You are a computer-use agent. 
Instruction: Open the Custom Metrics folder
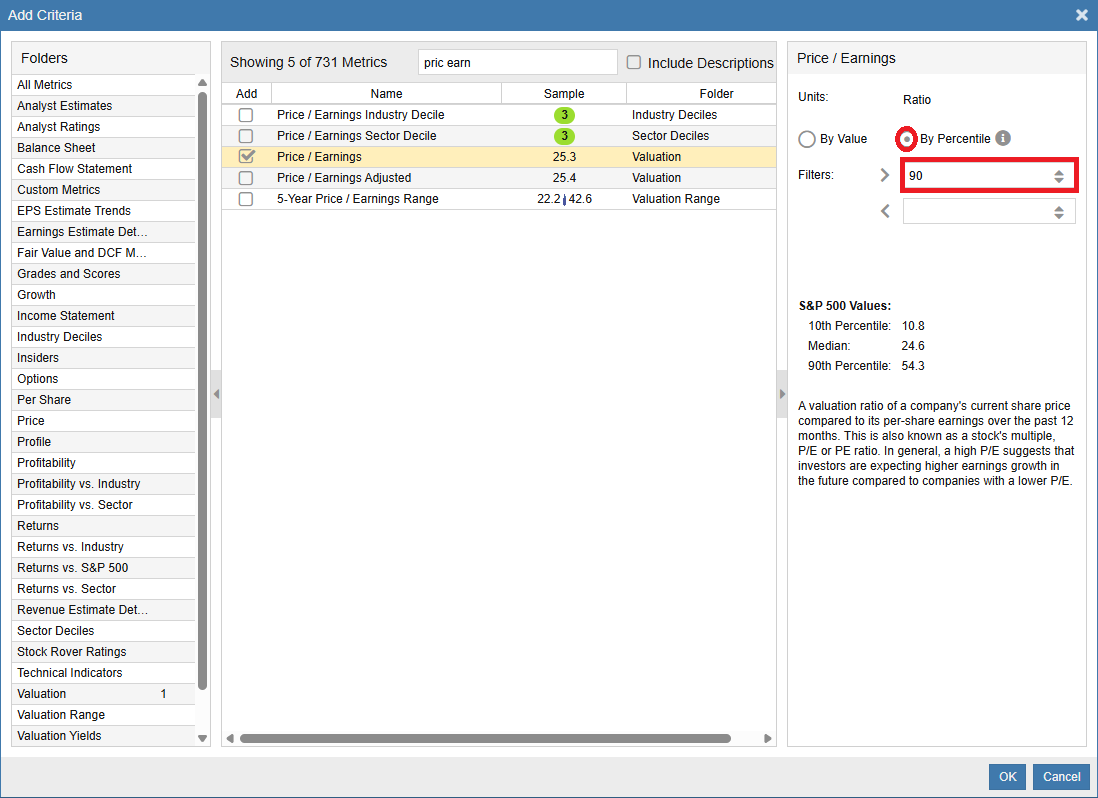pyautogui.click(x=103, y=190)
